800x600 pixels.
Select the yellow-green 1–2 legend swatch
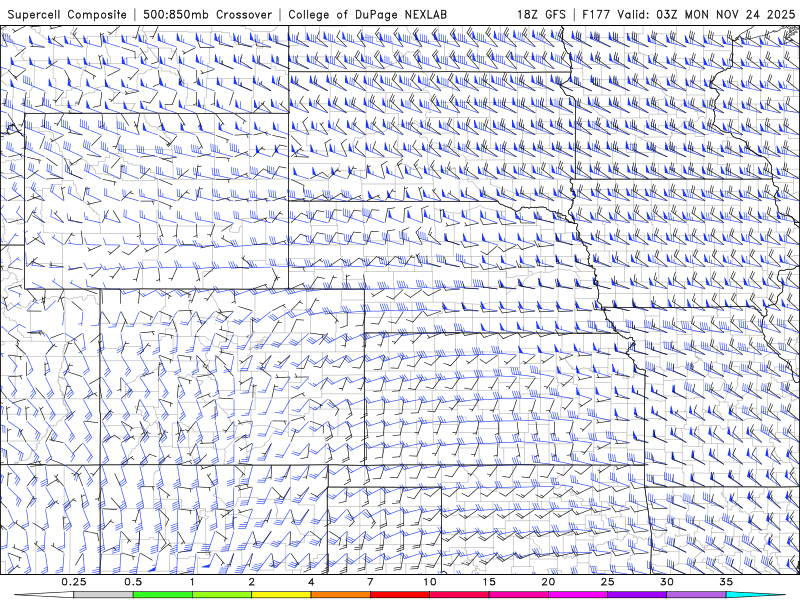[222, 595]
